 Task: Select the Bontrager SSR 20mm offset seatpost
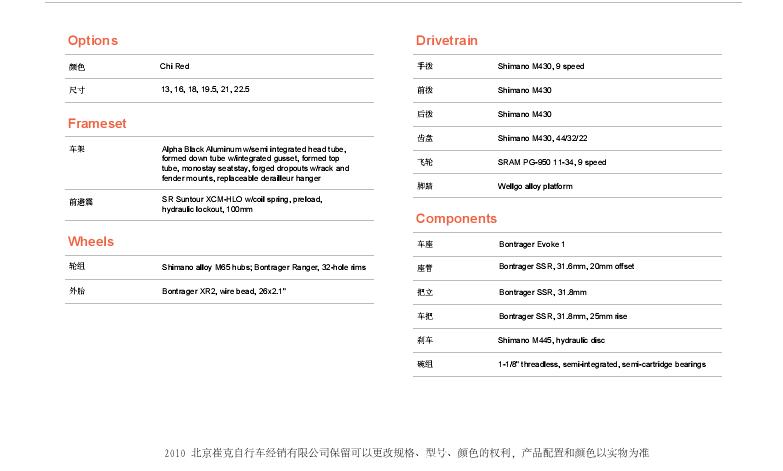tap(566, 267)
